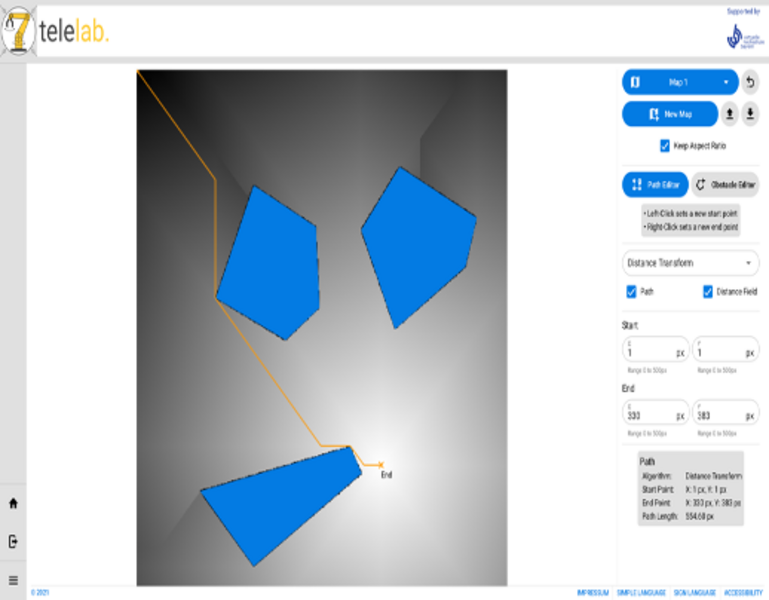Toggle the Keep Aspect Ratio checkbox
This screenshot has height=600, width=769.
coord(665,146)
